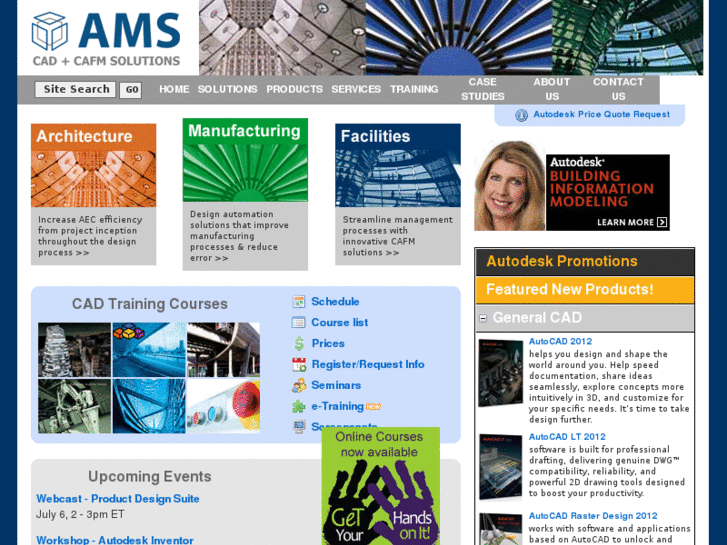727x545 pixels.
Task: Open the AutoCAD Raster Design 2012 link
Action: click(593, 516)
